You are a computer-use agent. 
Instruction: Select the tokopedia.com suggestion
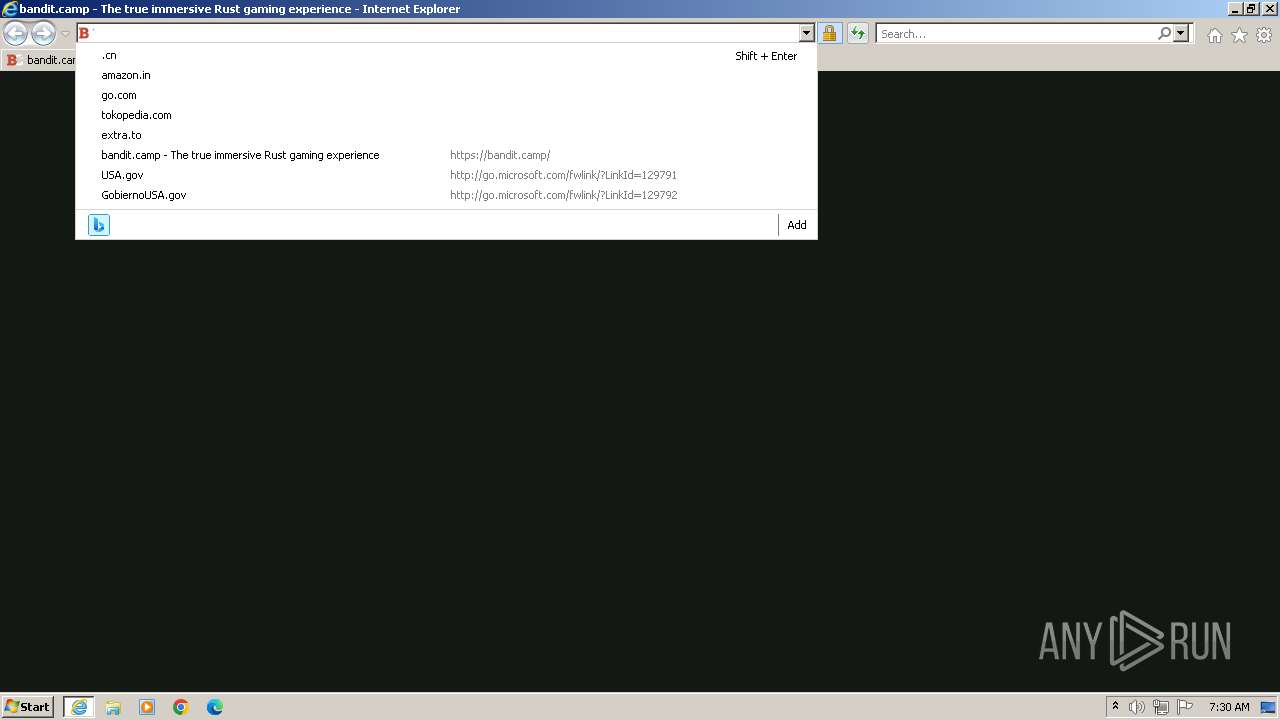point(446,115)
